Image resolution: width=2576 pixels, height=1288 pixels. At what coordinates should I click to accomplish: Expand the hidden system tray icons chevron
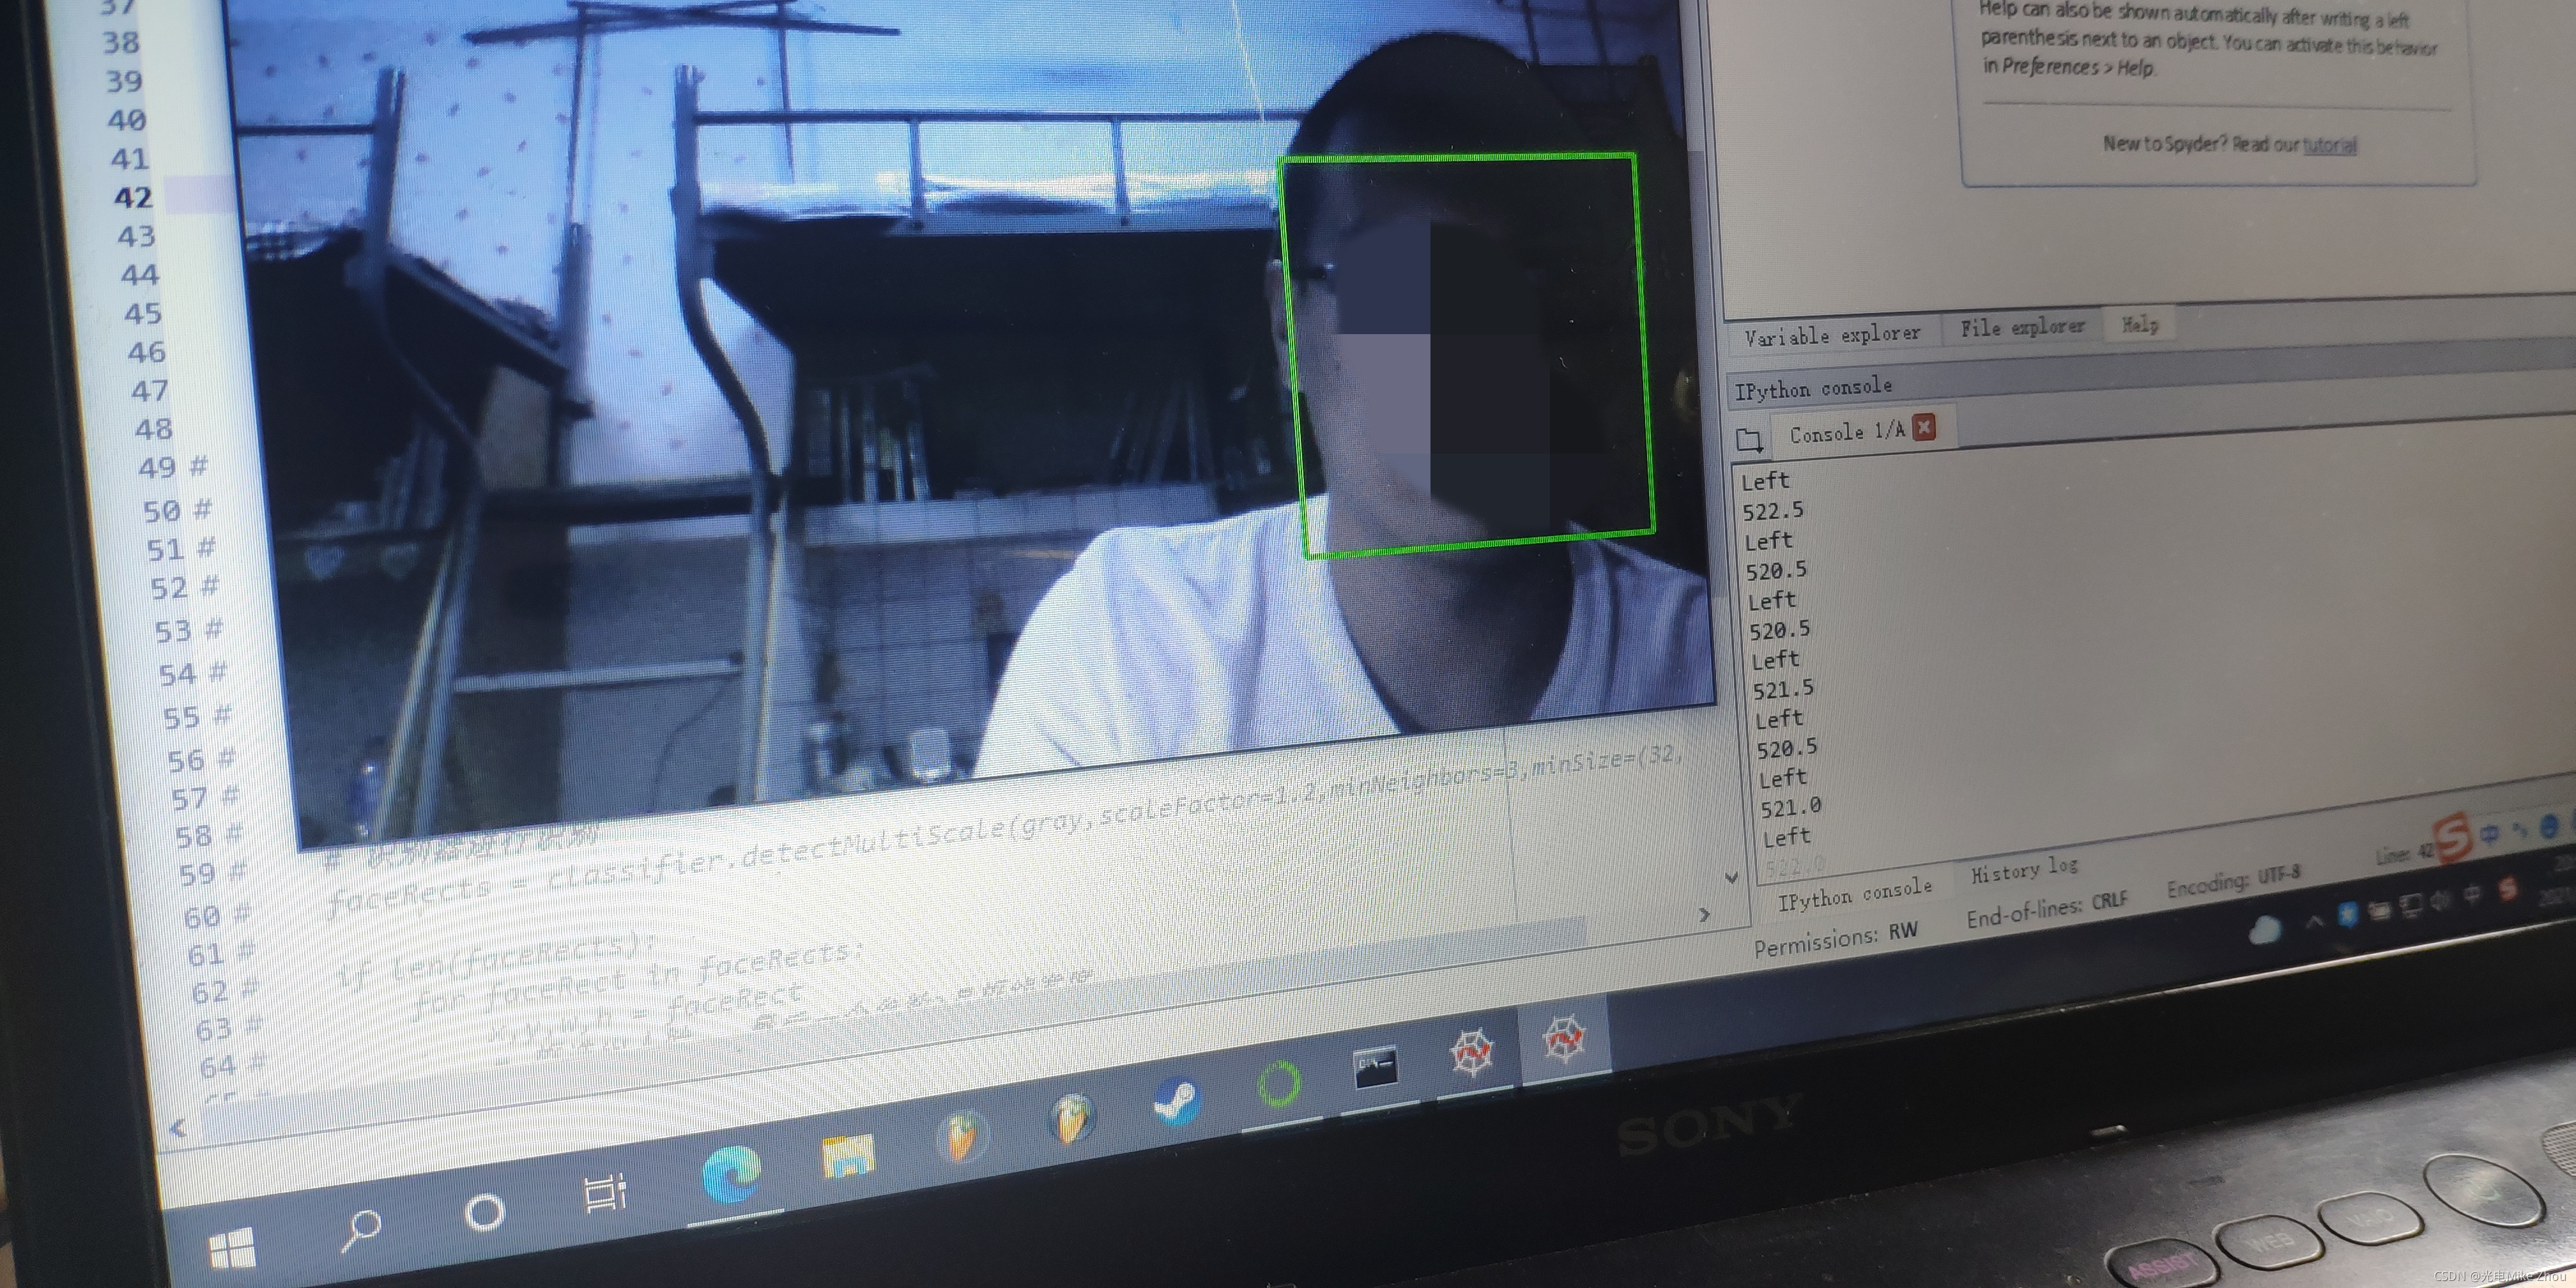tap(2314, 922)
